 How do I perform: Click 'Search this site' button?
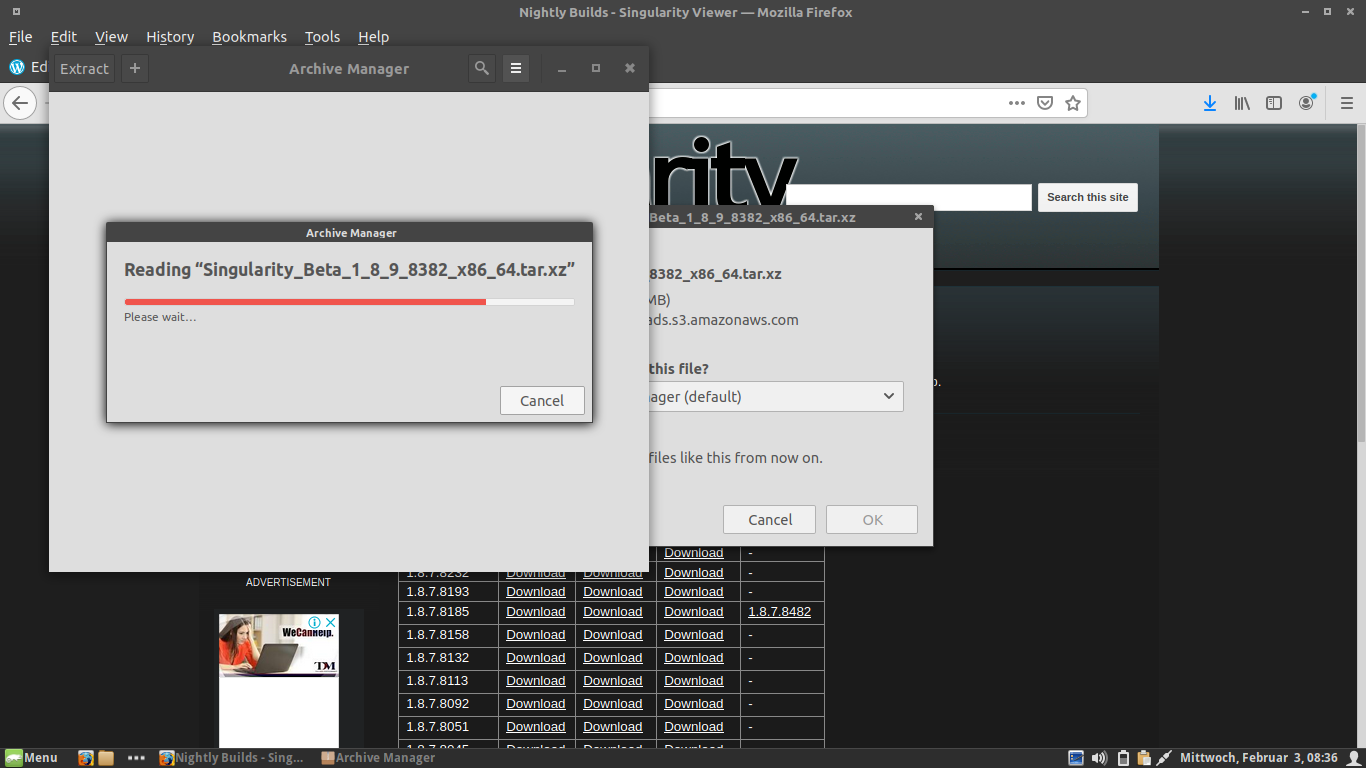[1087, 197]
